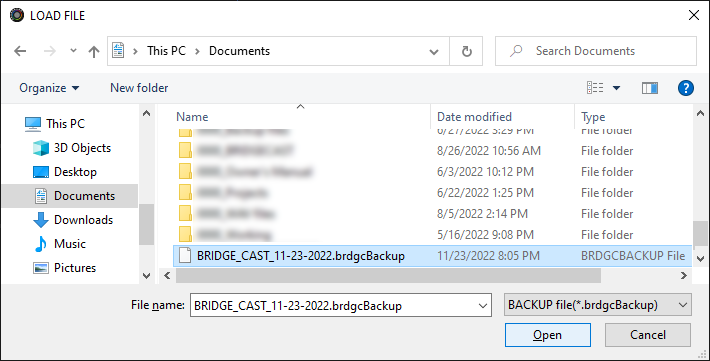This screenshot has width=710, height=361.
Task: Expand the address bar history dropdown
Action: 434,51
